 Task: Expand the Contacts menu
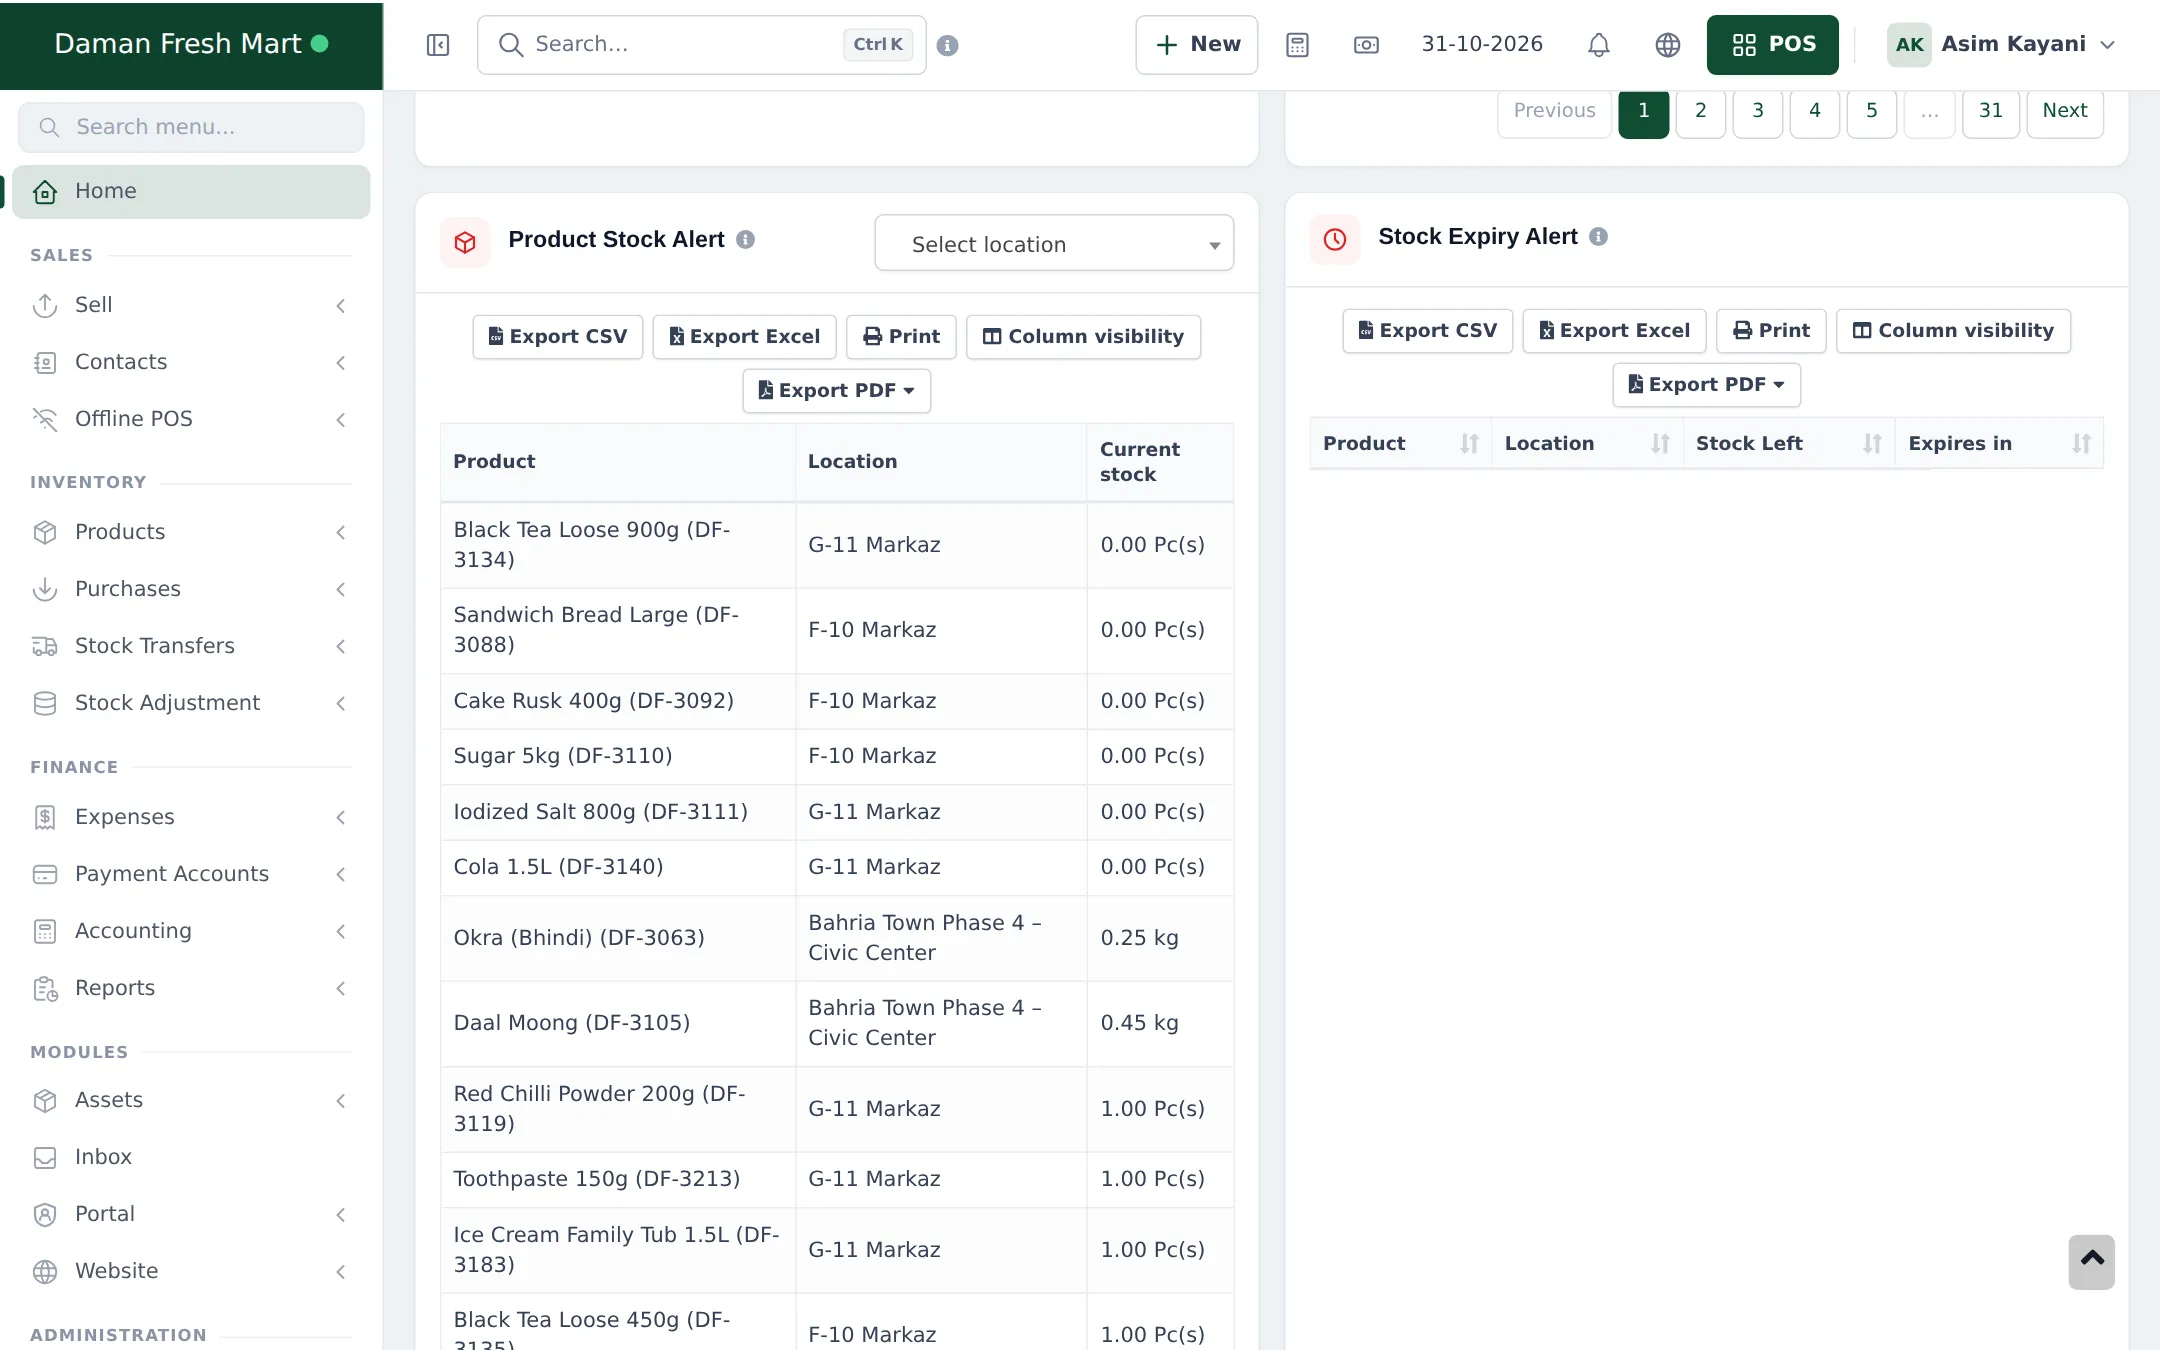tap(191, 362)
